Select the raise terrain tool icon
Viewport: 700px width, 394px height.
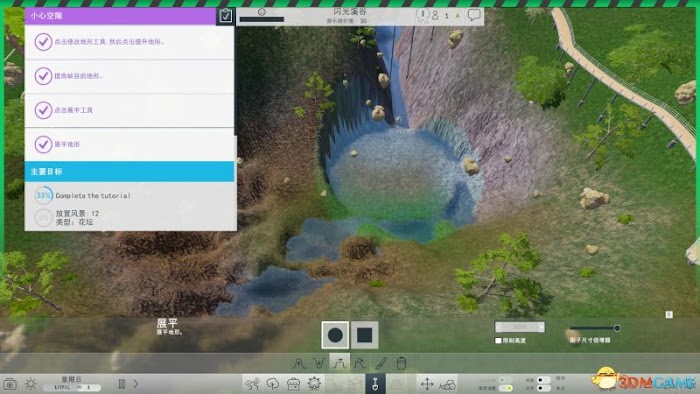(299, 363)
